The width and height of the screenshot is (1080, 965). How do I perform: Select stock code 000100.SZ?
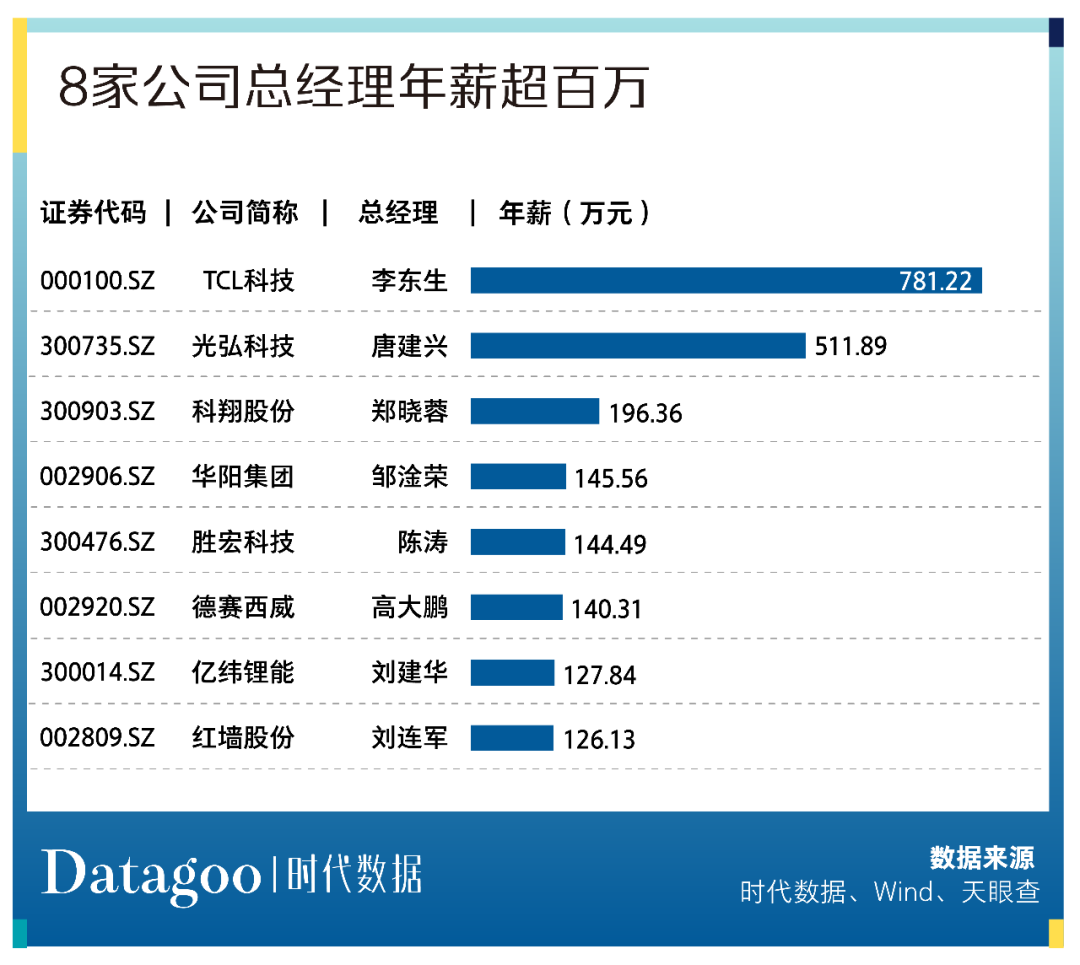pos(97,281)
